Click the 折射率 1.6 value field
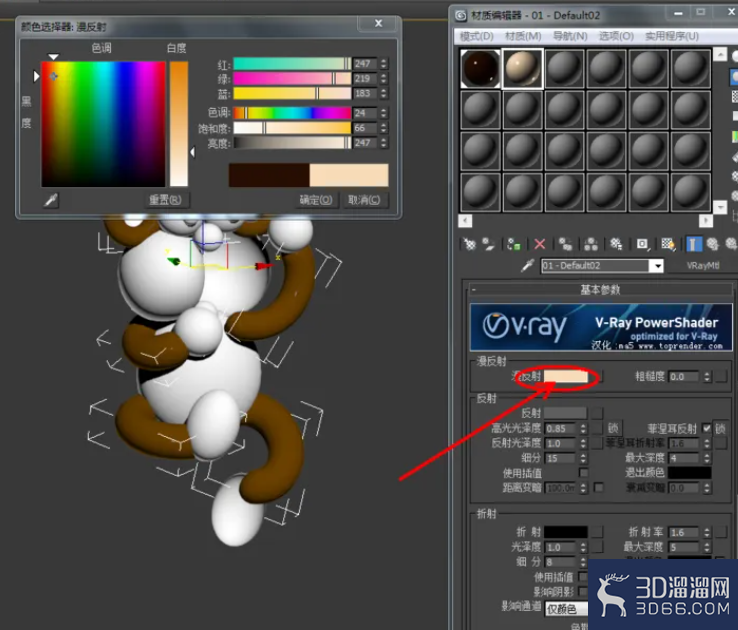The width and height of the screenshot is (738, 630). [x=684, y=533]
